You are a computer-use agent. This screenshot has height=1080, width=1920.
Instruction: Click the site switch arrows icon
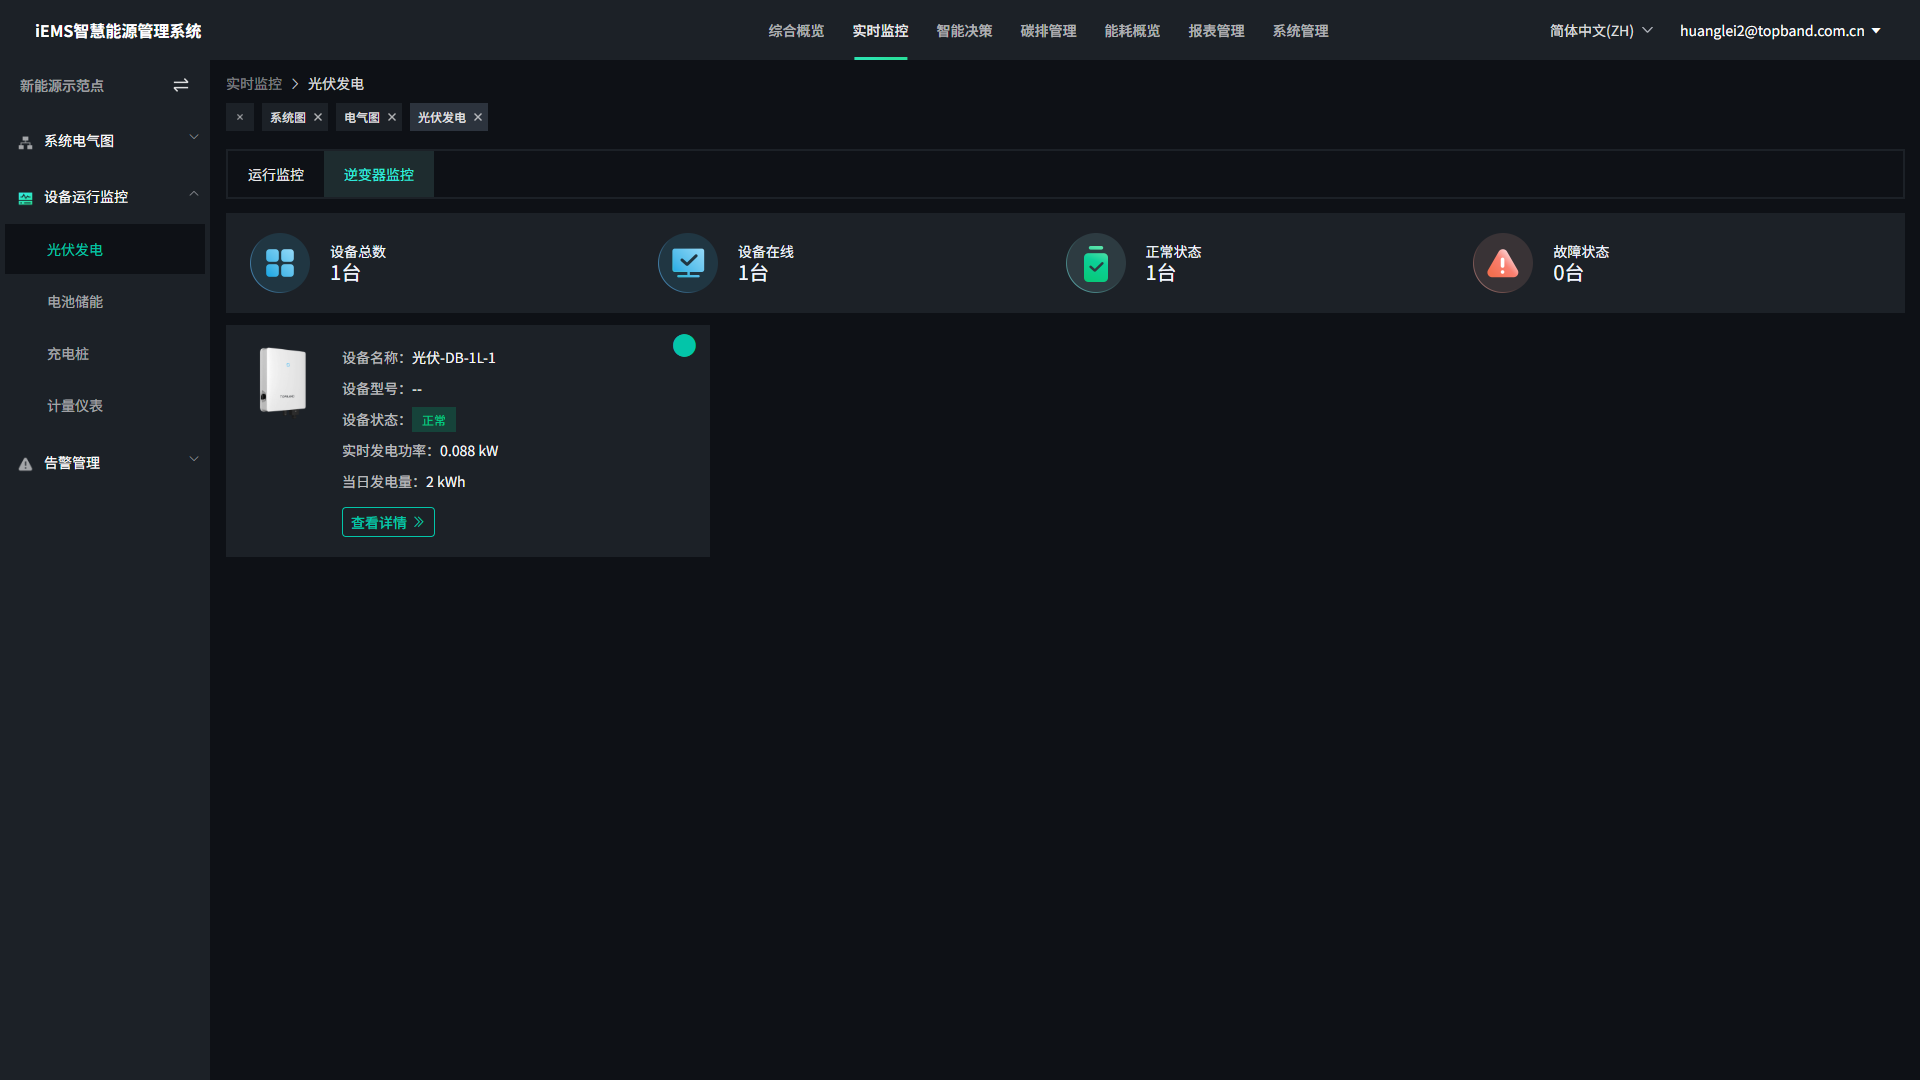[x=181, y=86]
